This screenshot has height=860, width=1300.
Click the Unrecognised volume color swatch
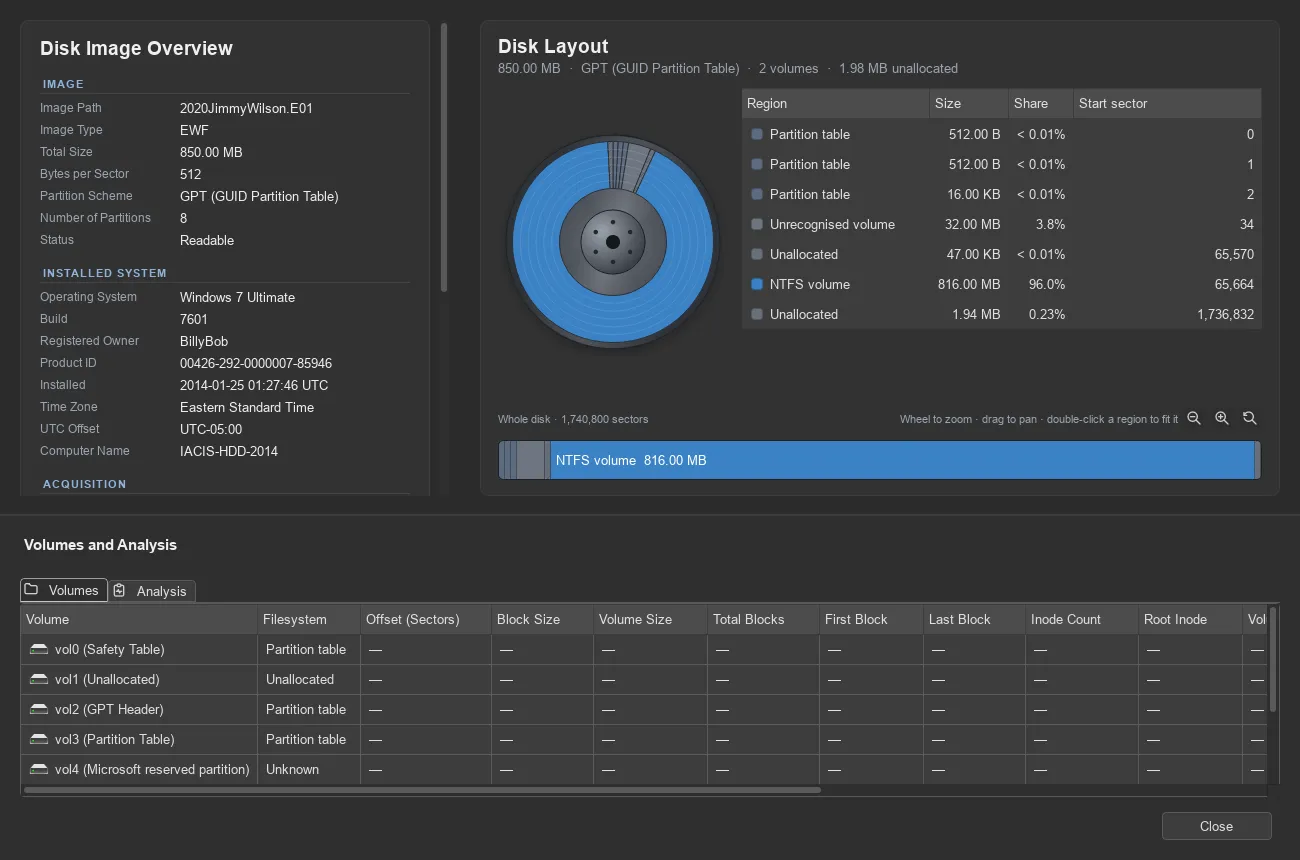pos(757,224)
